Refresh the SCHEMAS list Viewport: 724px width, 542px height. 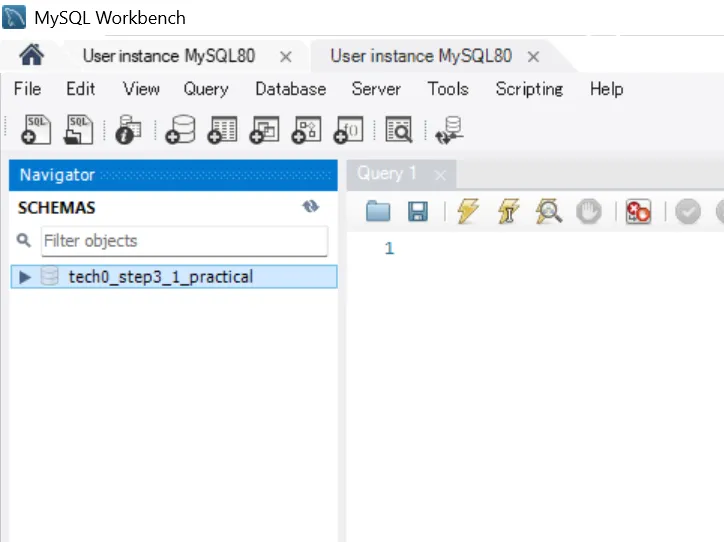pyautogui.click(x=311, y=206)
